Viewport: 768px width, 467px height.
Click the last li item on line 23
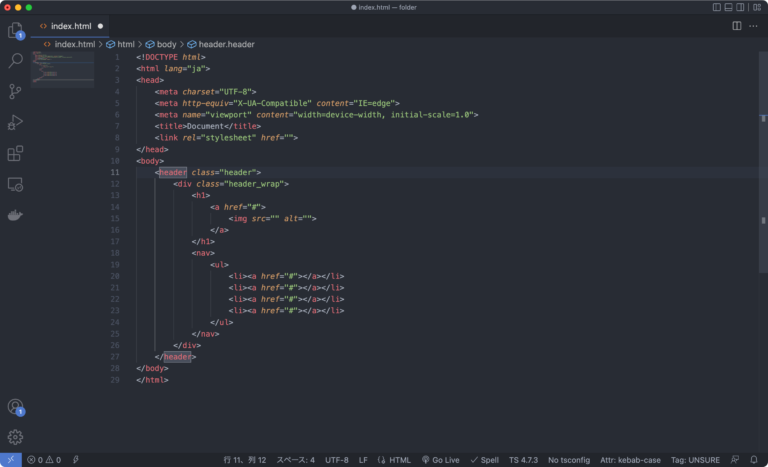[287, 311]
